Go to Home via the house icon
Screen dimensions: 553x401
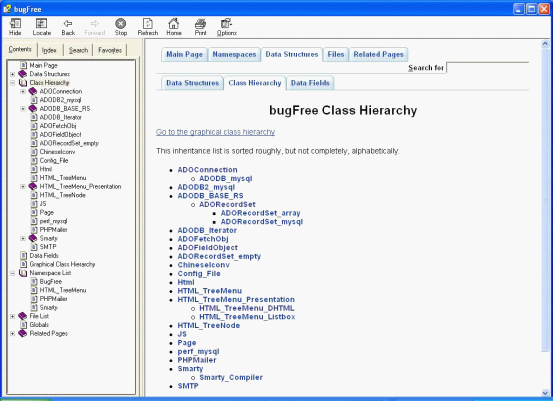pyautogui.click(x=174, y=24)
